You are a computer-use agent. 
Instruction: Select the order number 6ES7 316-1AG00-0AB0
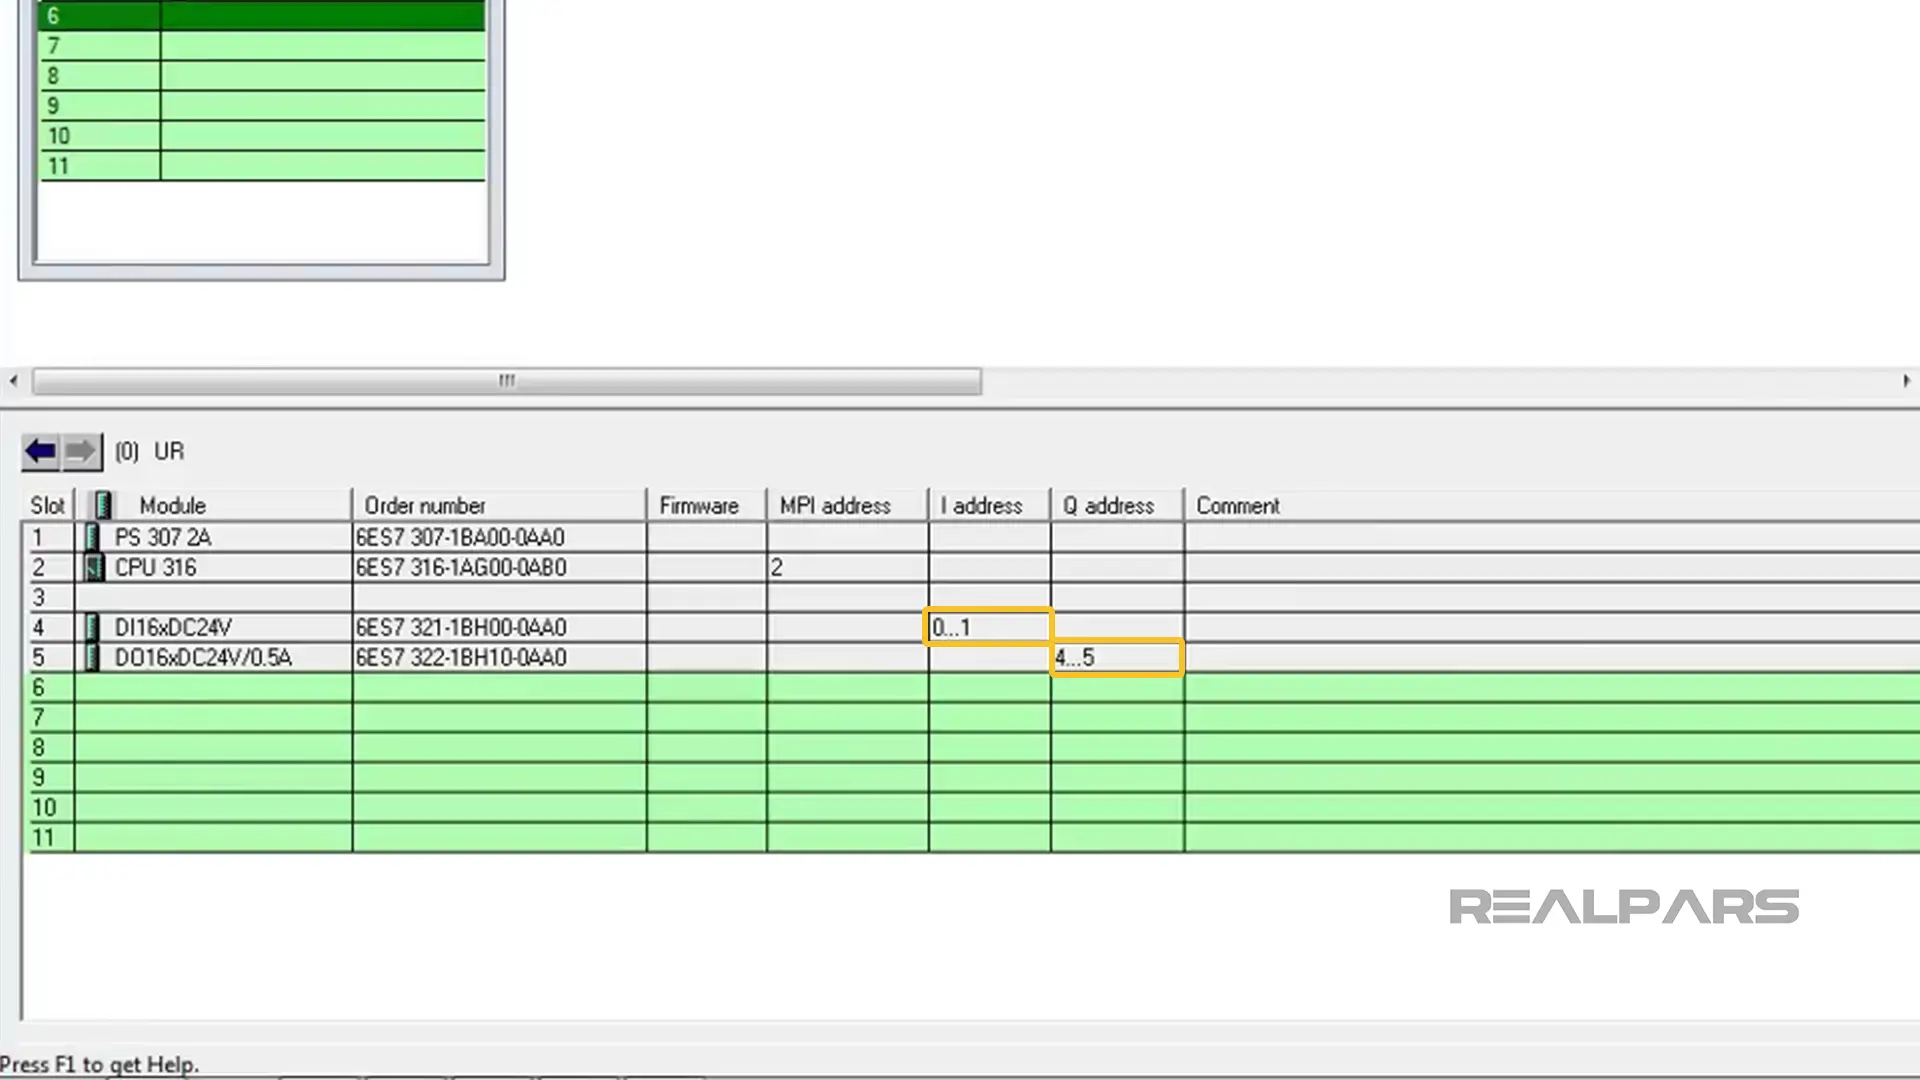pos(461,568)
